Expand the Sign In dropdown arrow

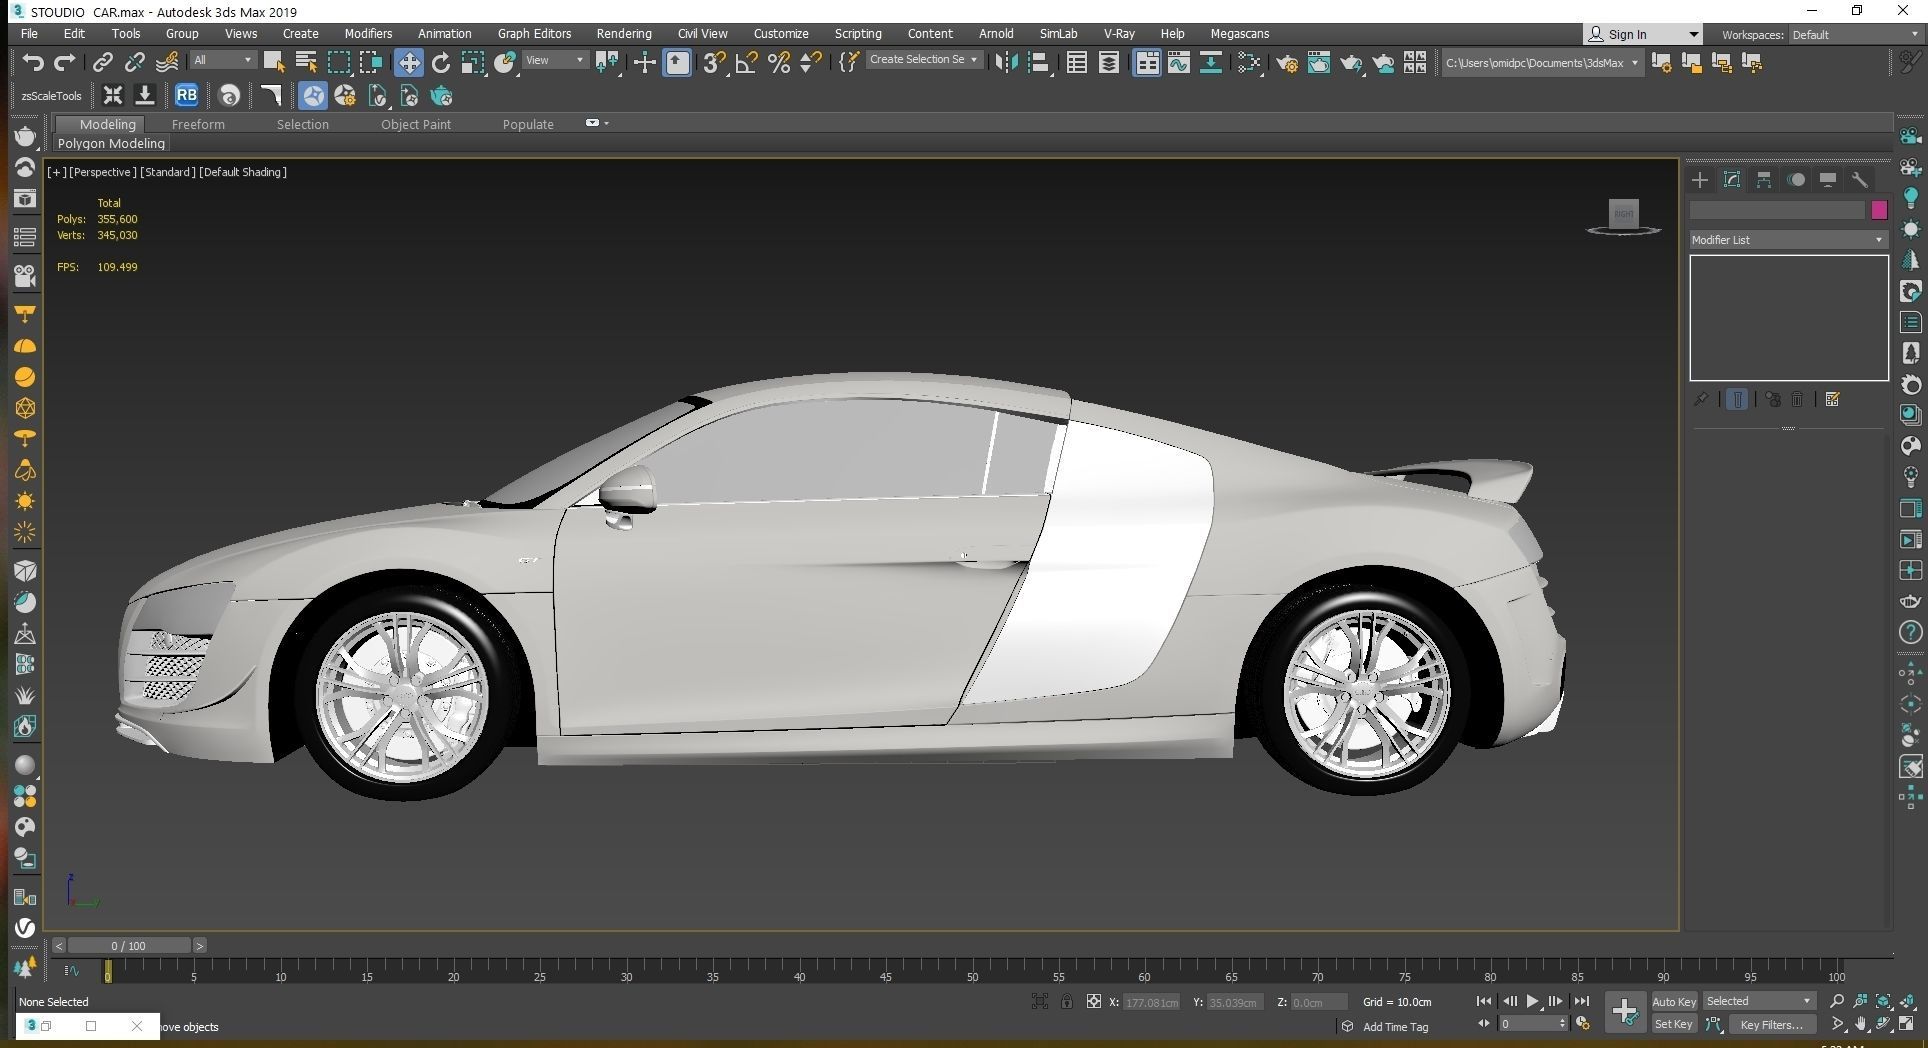tap(1693, 34)
